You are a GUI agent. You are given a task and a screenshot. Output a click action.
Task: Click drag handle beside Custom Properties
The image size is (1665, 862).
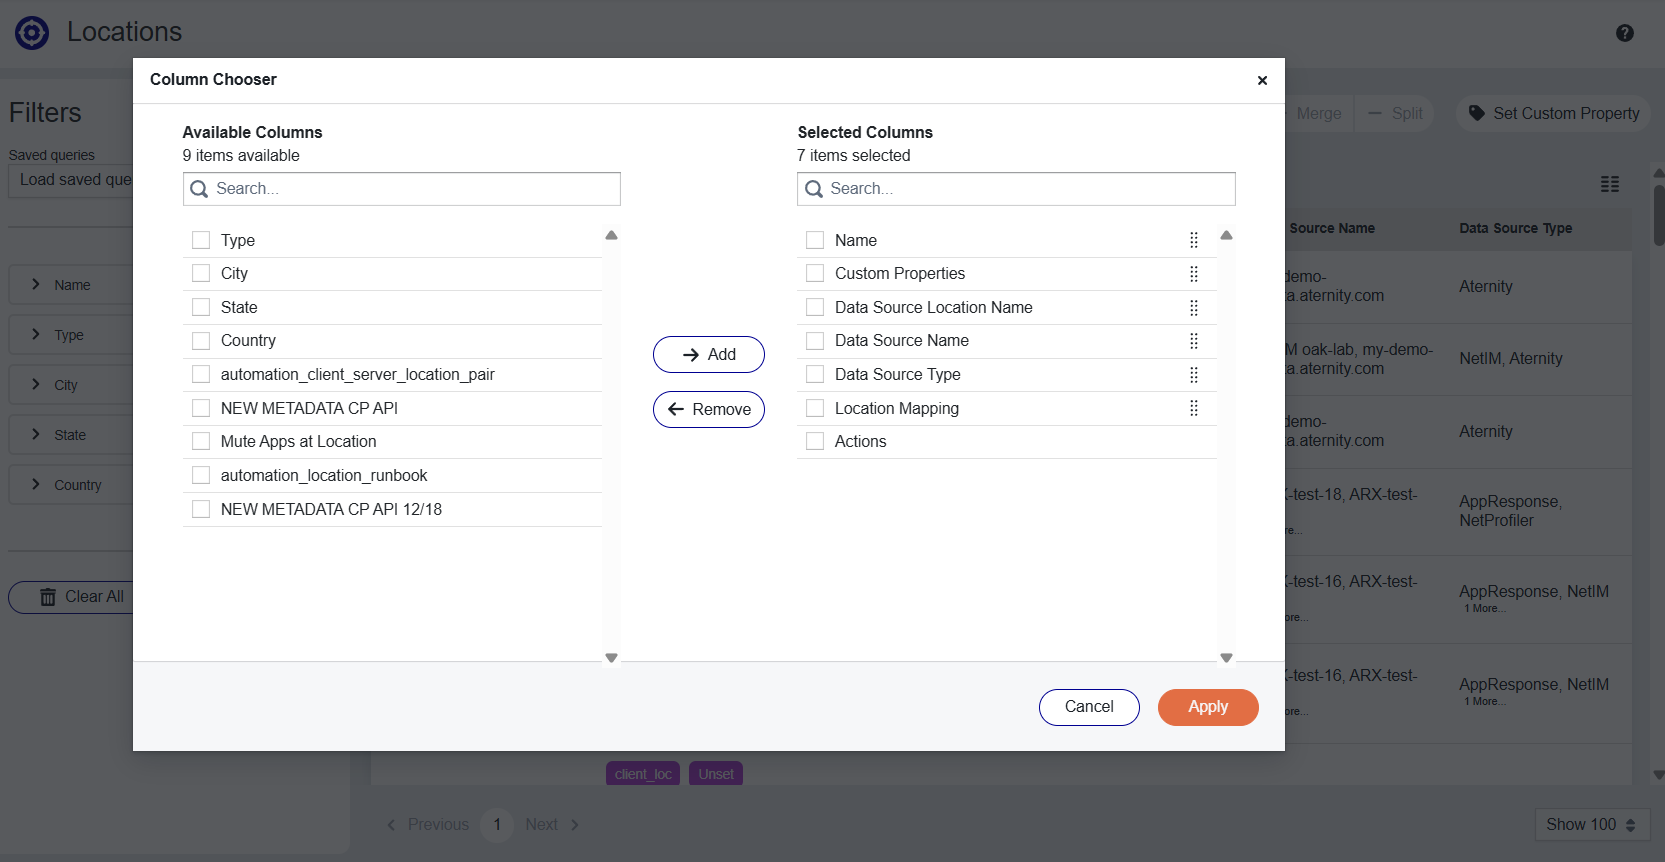1193,274
